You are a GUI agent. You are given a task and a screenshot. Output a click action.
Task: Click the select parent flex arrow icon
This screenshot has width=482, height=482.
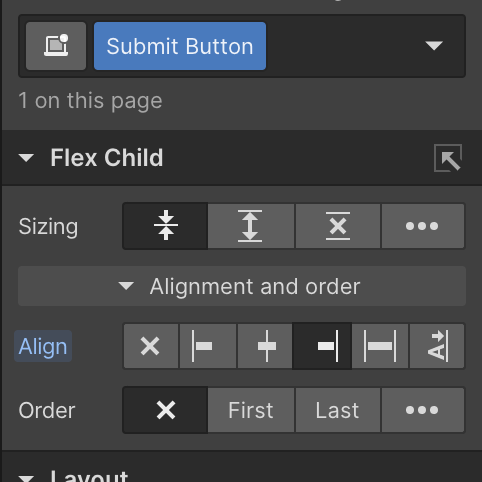pos(448,158)
